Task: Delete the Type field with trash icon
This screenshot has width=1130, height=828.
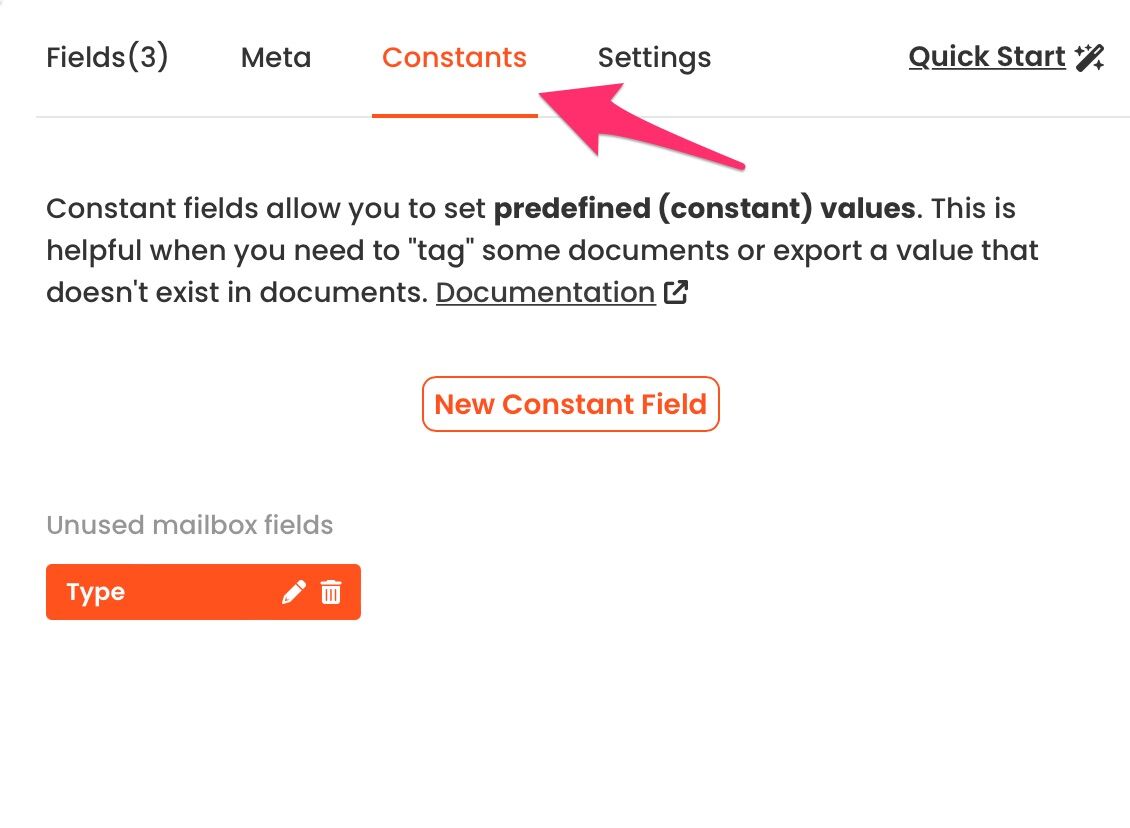Action: pyautogui.click(x=331, y=593)
